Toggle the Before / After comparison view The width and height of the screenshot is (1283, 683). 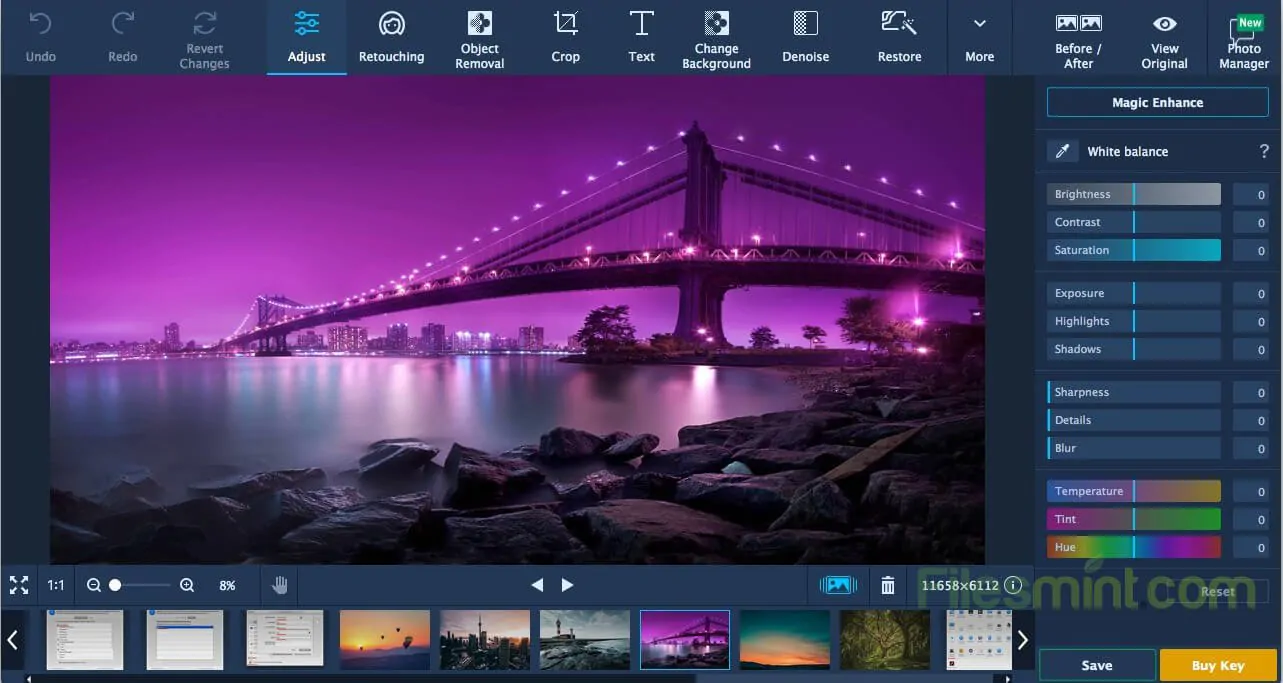pyautogui.click(x=1077, y=37)
